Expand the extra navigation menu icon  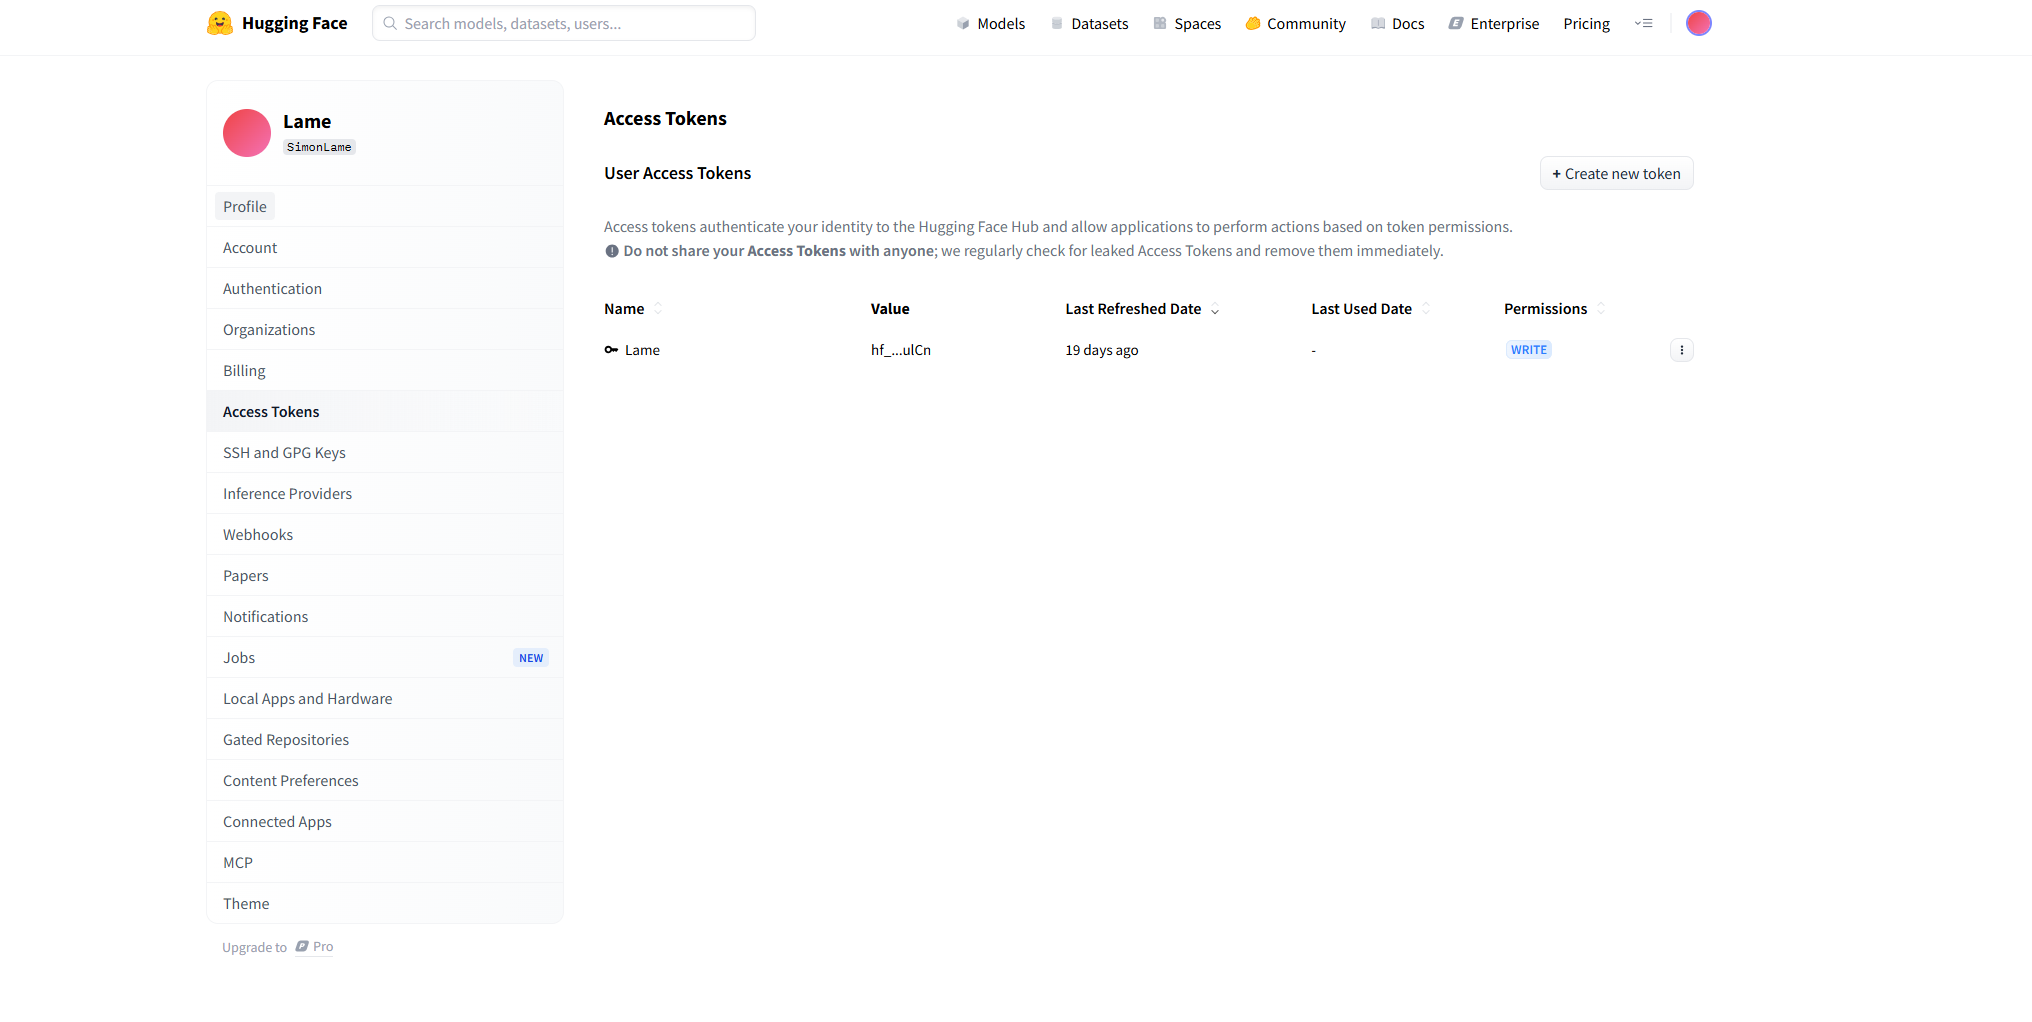[1643, 24]
